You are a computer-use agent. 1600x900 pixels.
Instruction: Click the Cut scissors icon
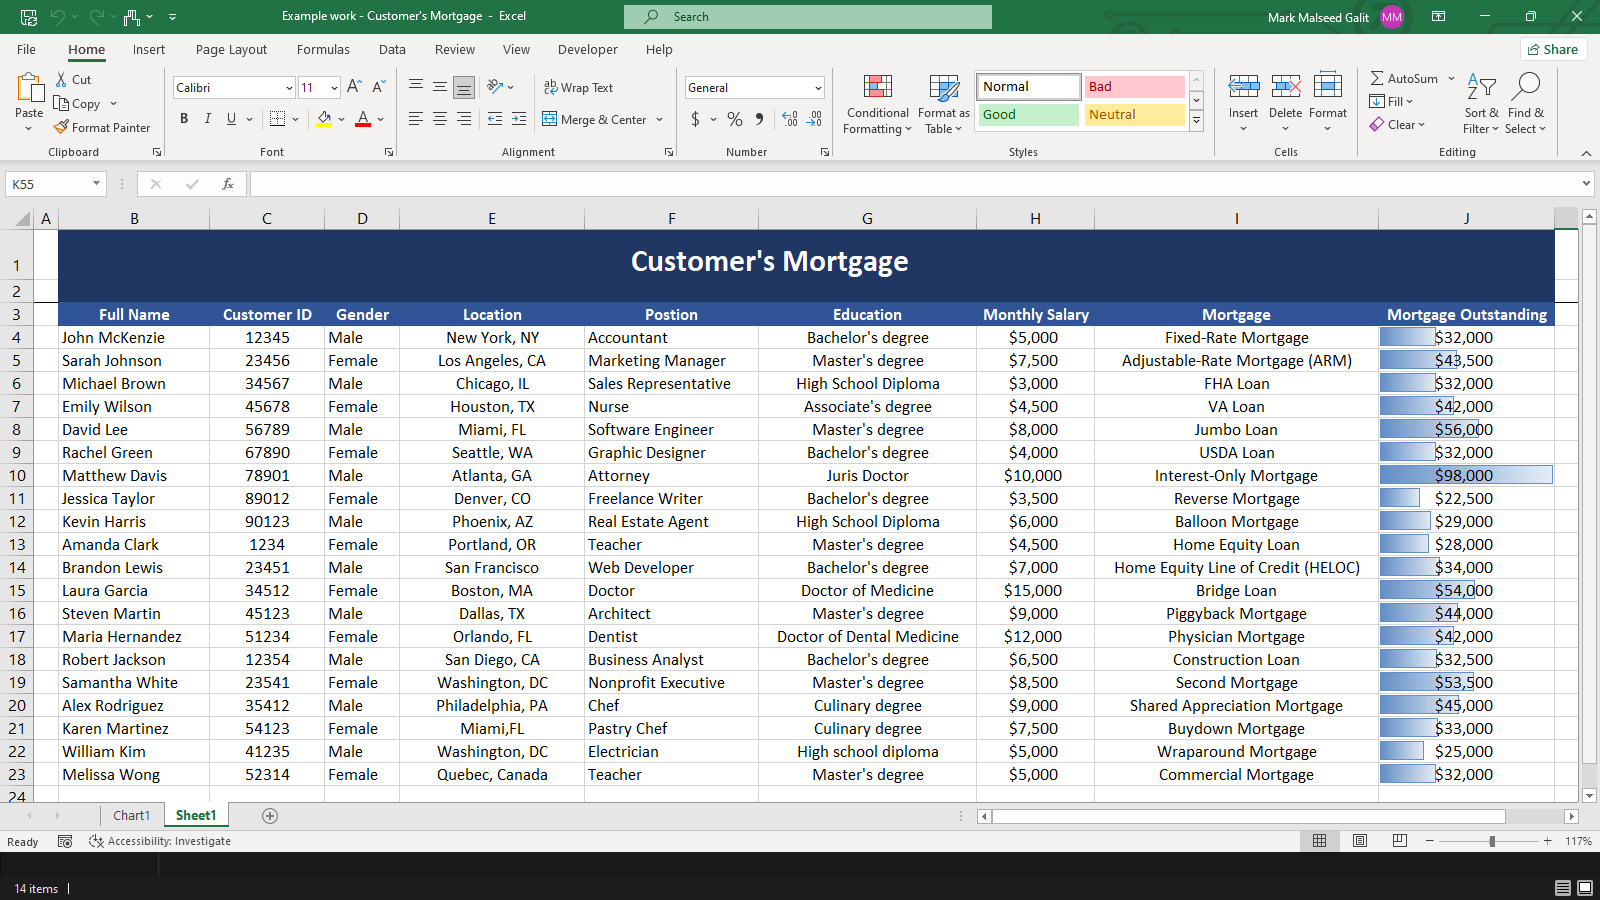tap(61, 79)
